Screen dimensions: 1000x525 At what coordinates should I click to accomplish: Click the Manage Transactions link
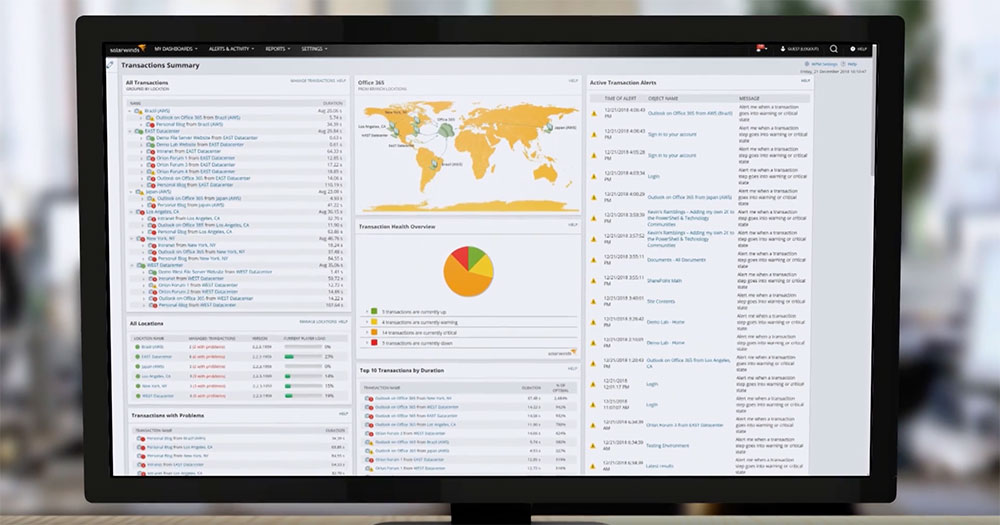(312, 81)
